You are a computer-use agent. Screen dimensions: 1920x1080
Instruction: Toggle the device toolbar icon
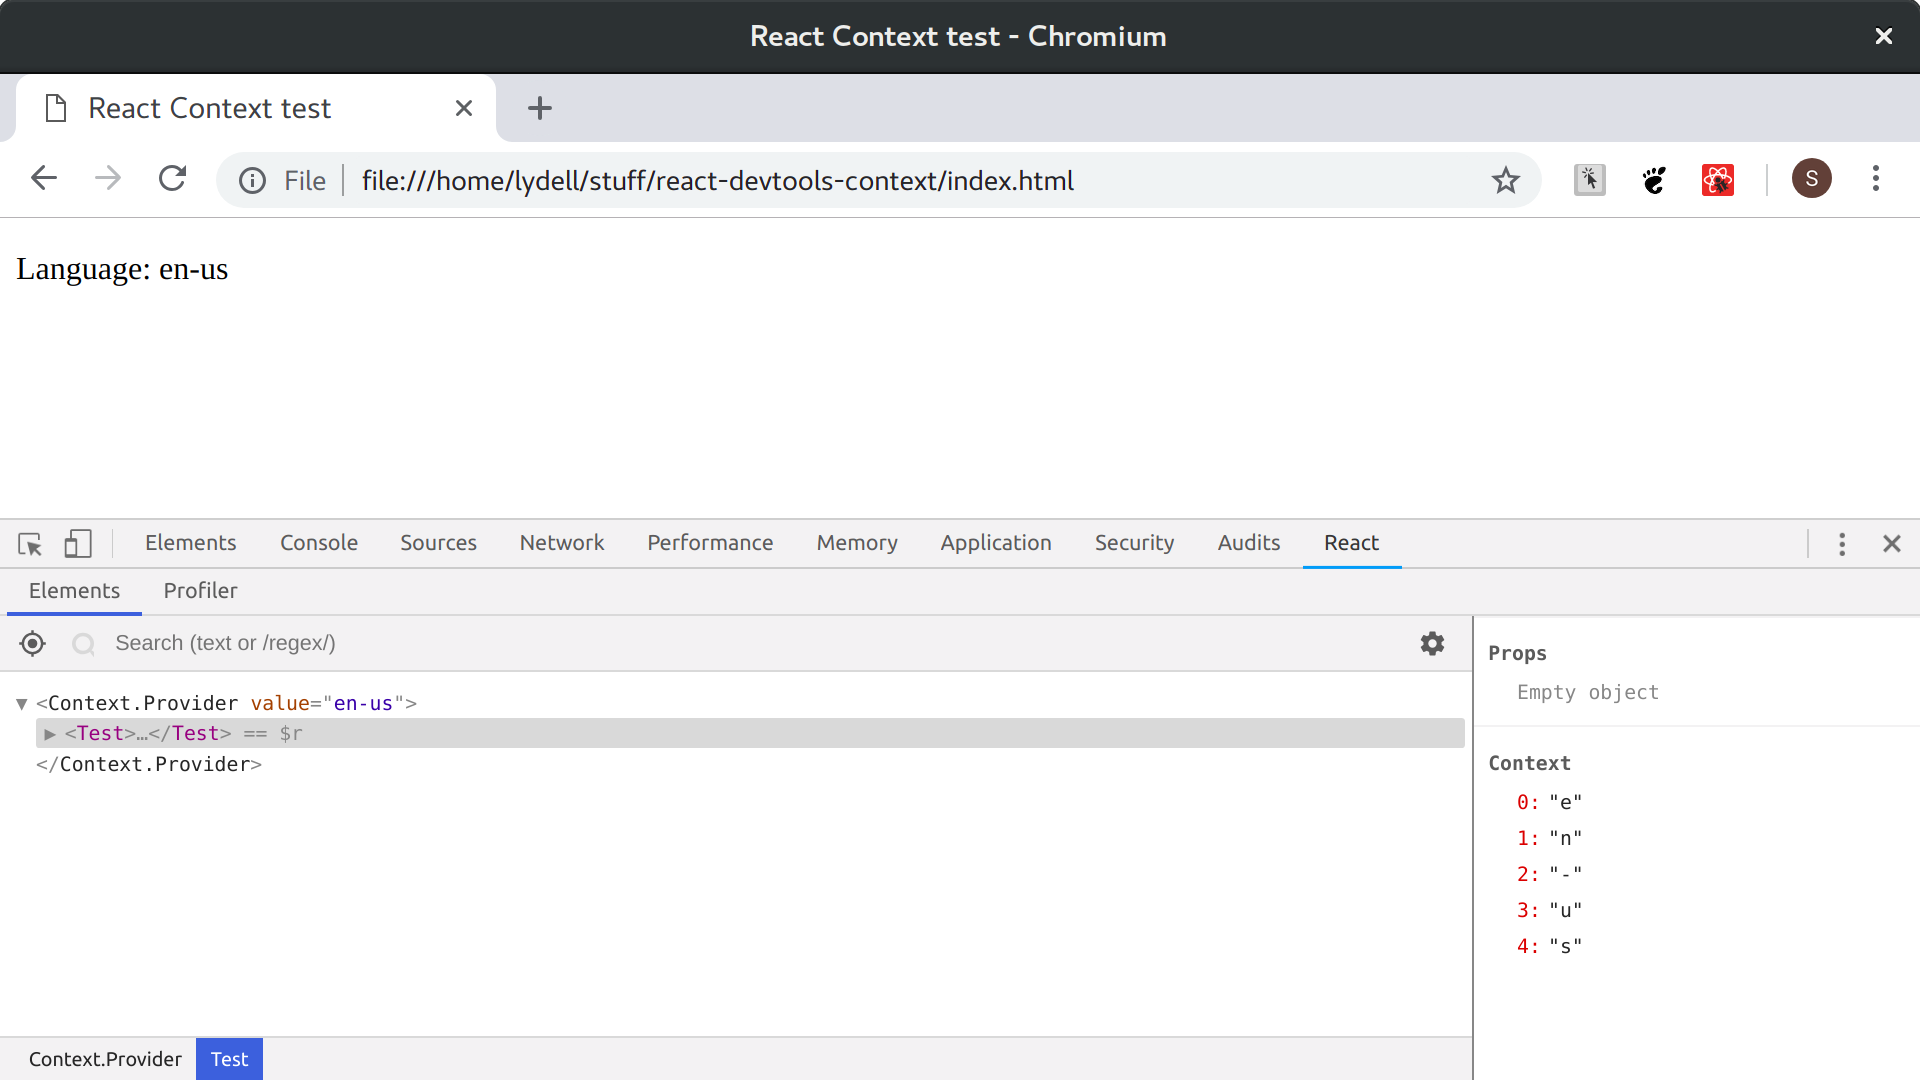(77, 543)
